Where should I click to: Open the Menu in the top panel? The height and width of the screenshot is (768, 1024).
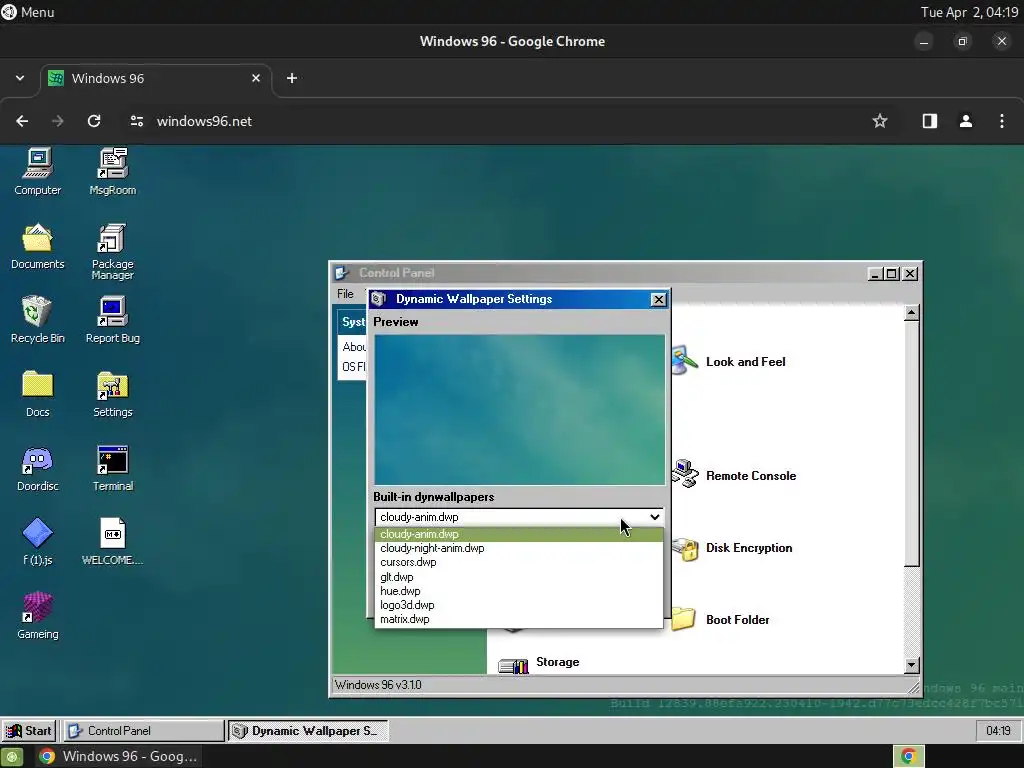coord(28,12)
